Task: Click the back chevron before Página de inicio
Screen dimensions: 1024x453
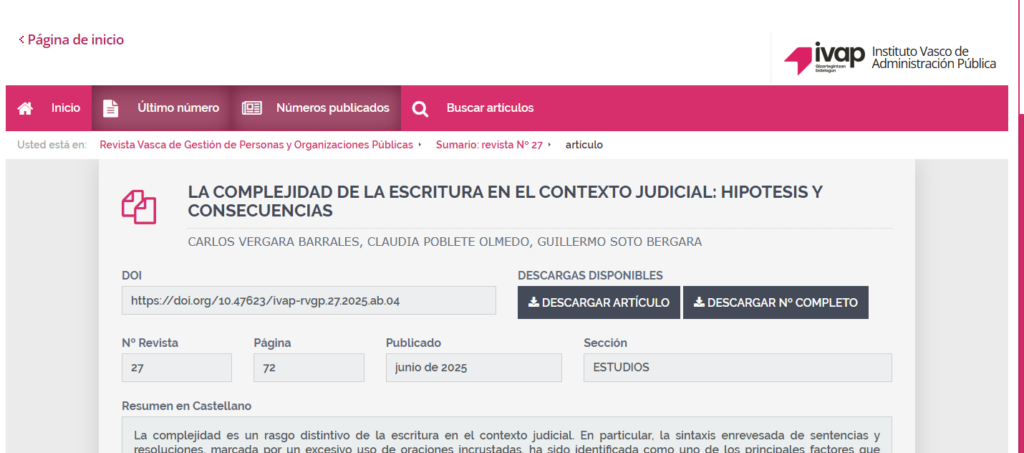Action: tap(22, 40)
